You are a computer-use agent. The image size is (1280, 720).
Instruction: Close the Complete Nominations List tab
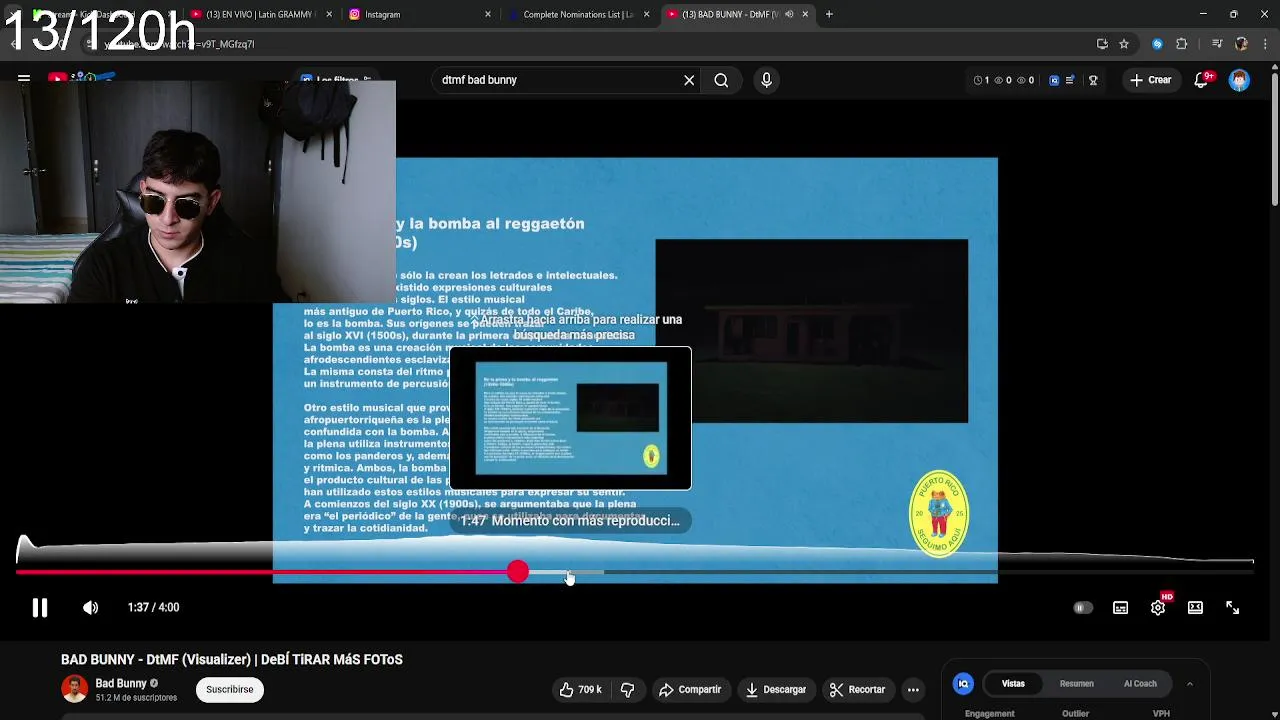tap(647, 14)
